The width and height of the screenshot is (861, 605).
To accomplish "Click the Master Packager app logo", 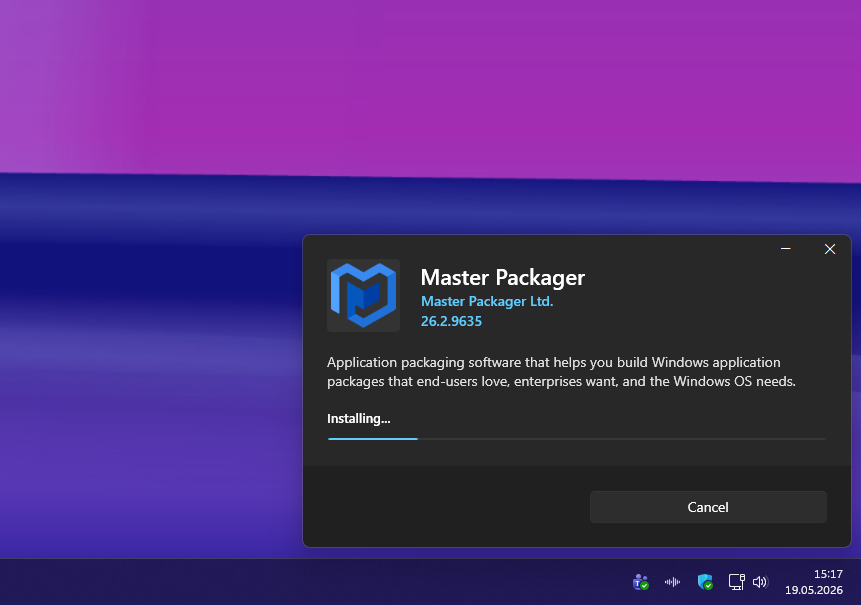I will click(364, 295).
